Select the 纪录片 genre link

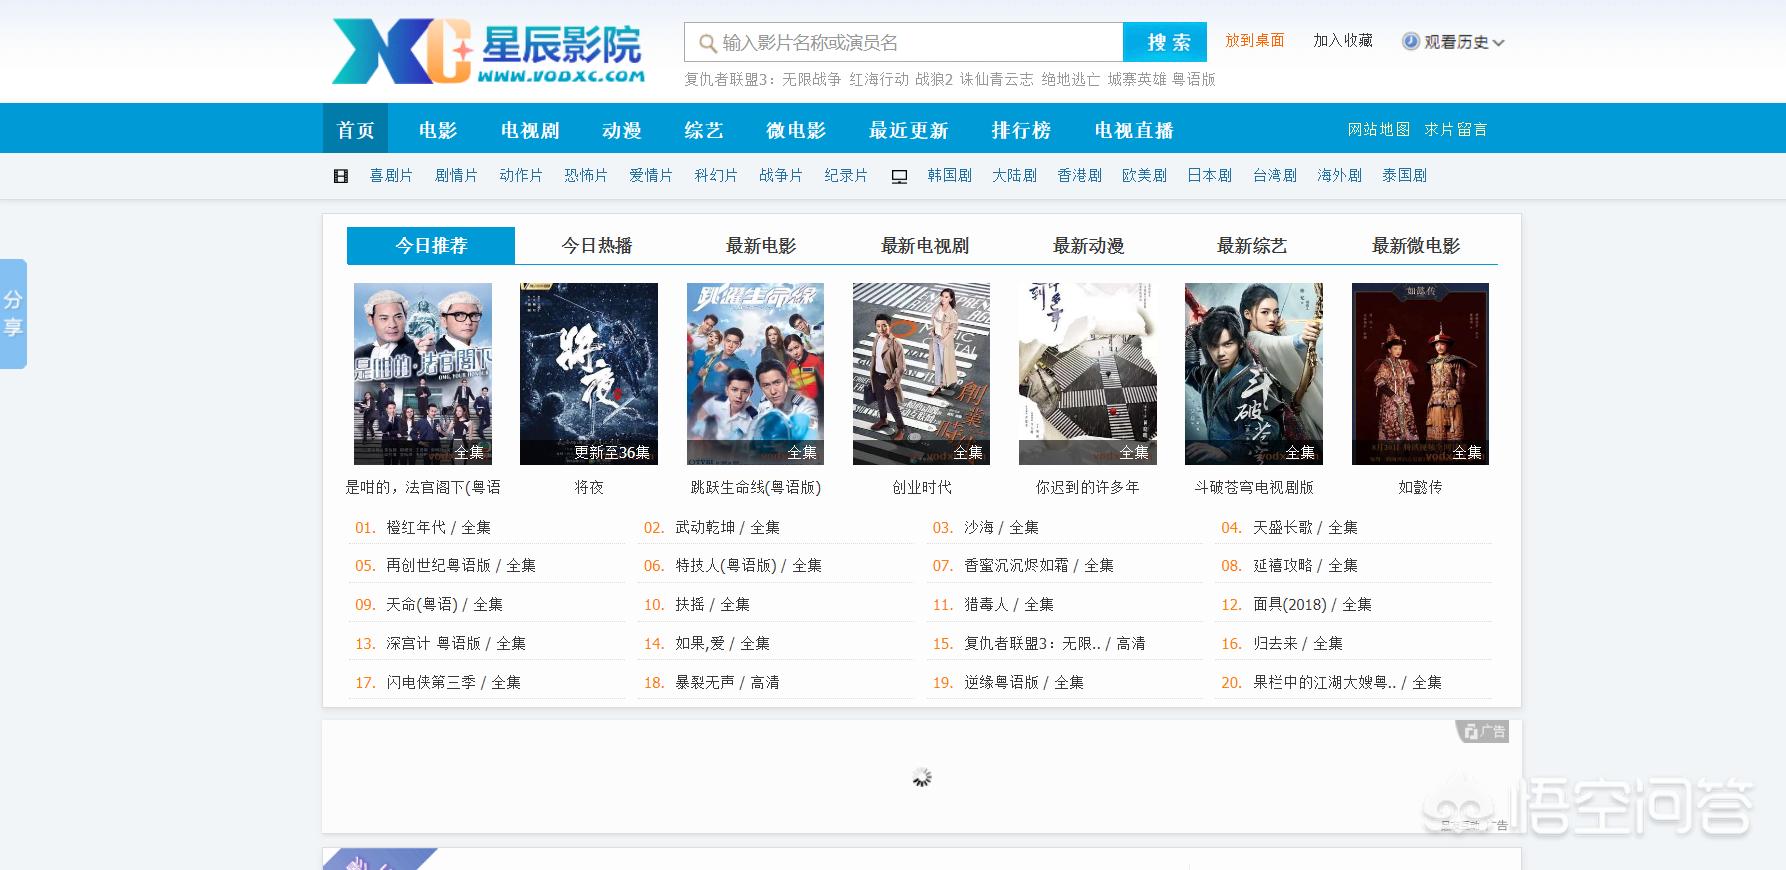pyautogui.click(x=846, y=175)
